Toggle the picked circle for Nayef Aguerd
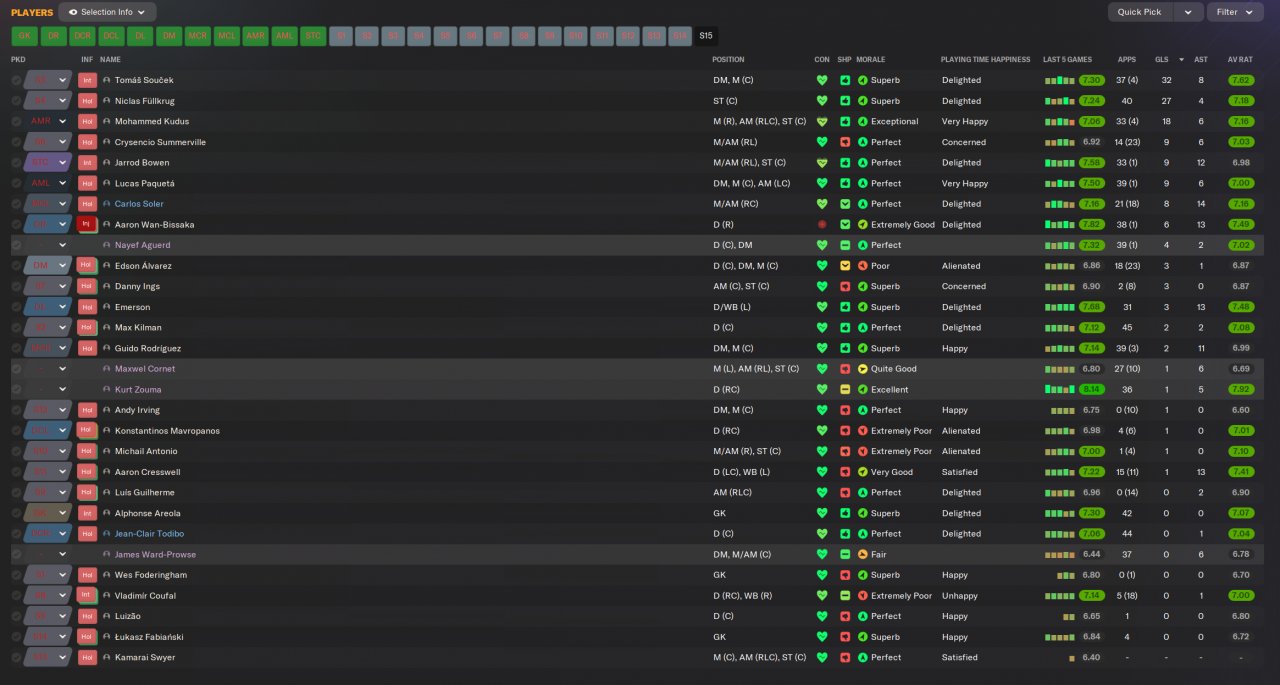 pos(16,245)
